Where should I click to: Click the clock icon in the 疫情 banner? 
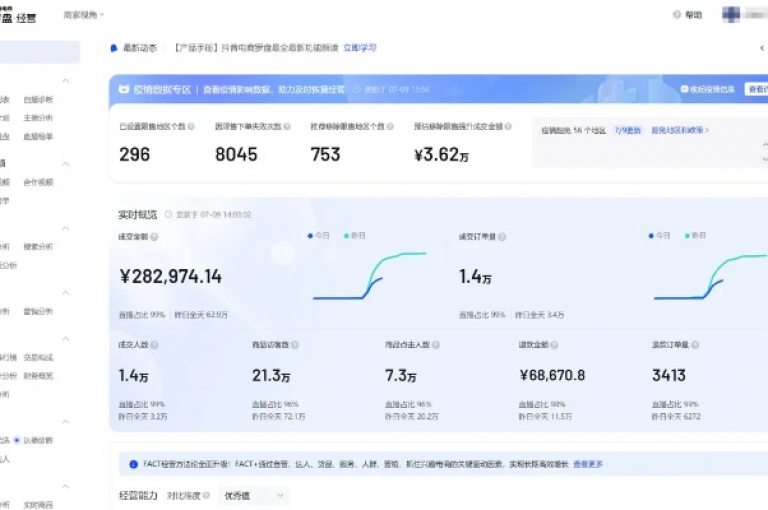[357, 89]
